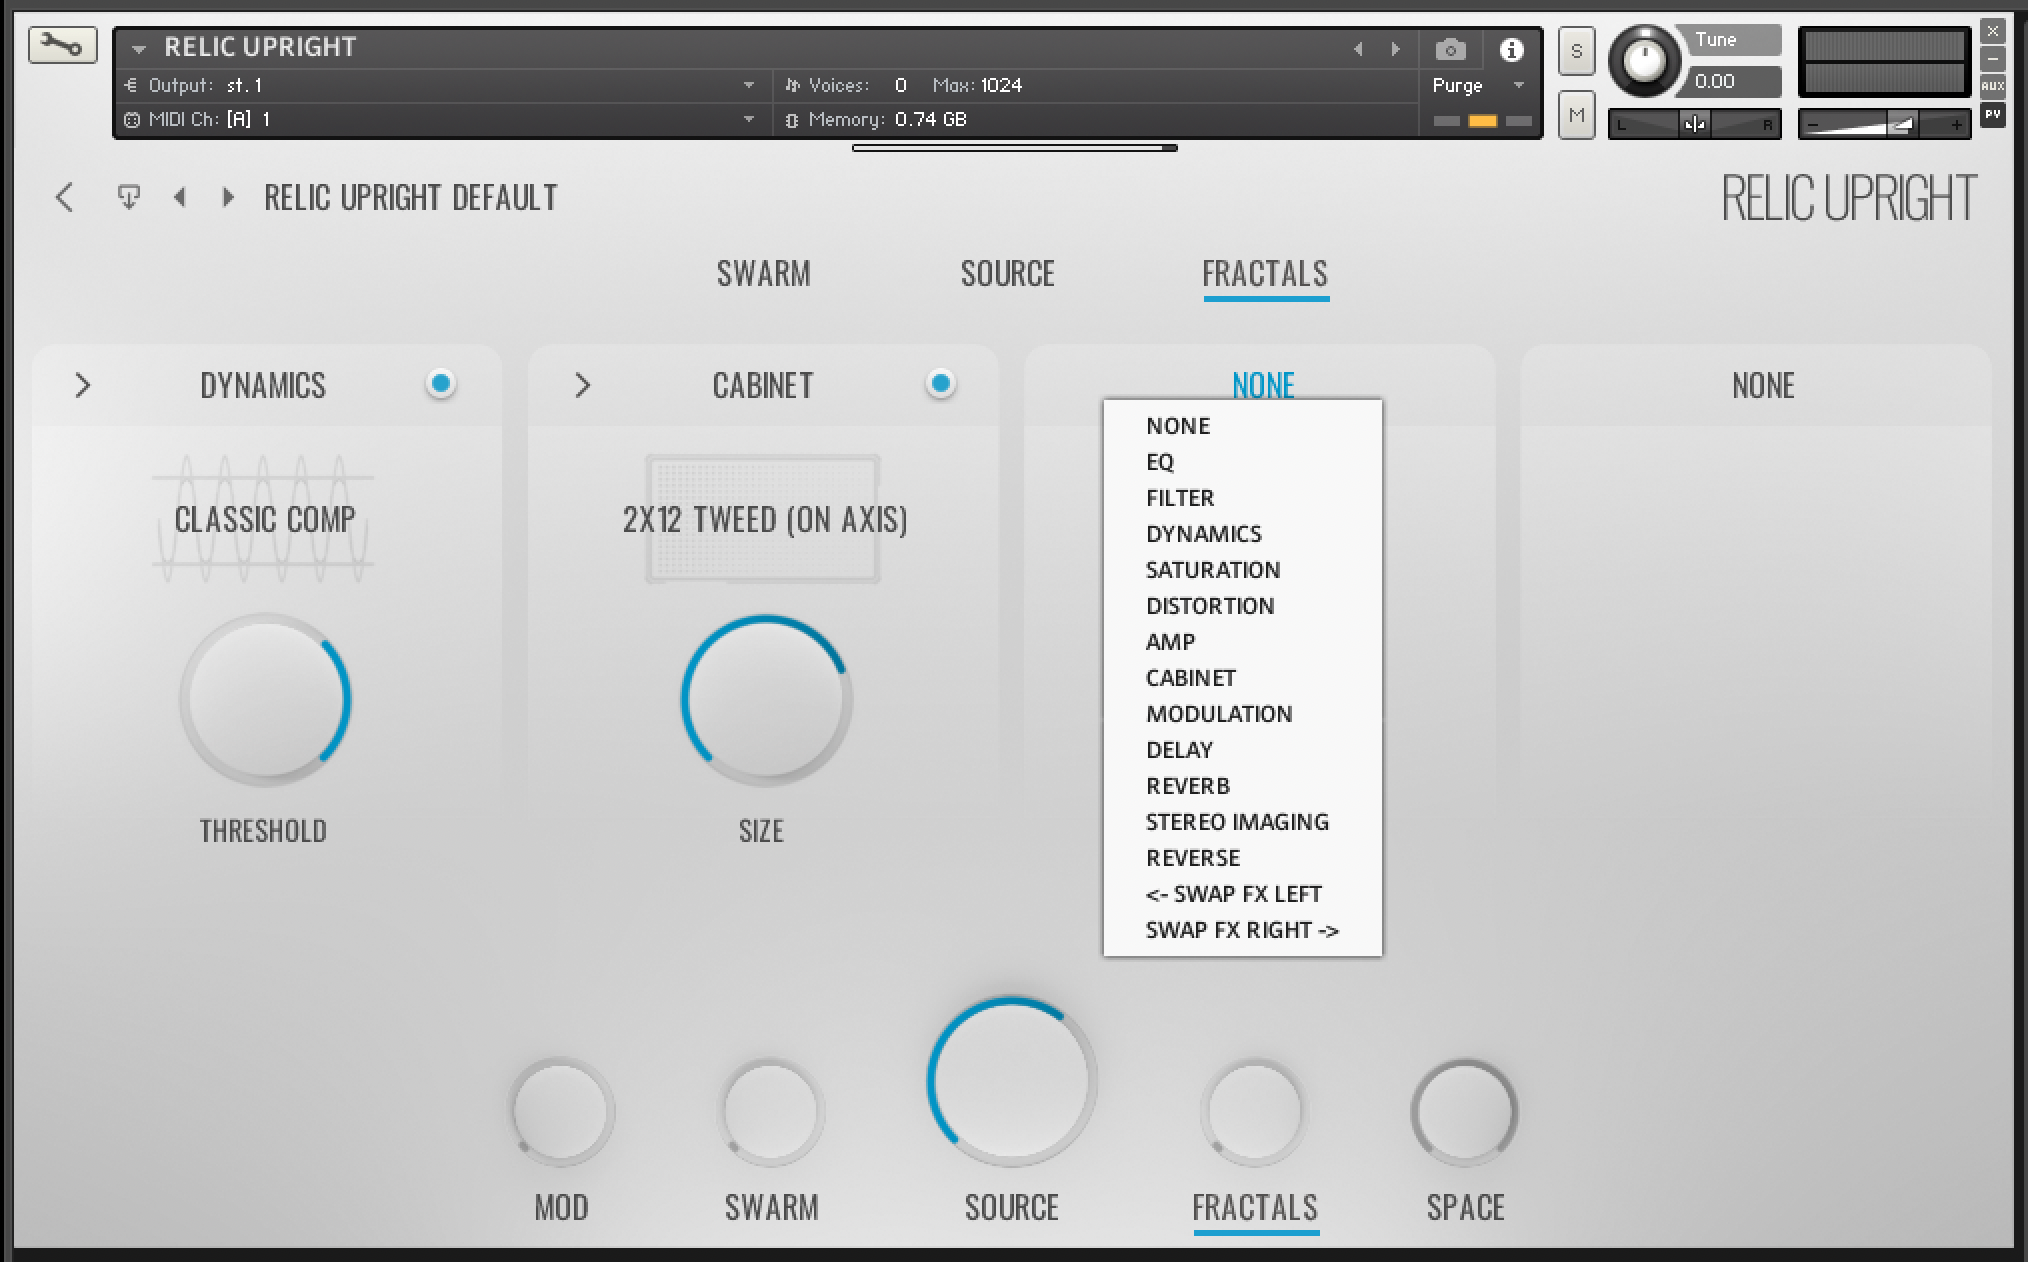Click the SWARM label in bottom row
Viewport: 2028px width, 1262px height.
coord(771,1207)
